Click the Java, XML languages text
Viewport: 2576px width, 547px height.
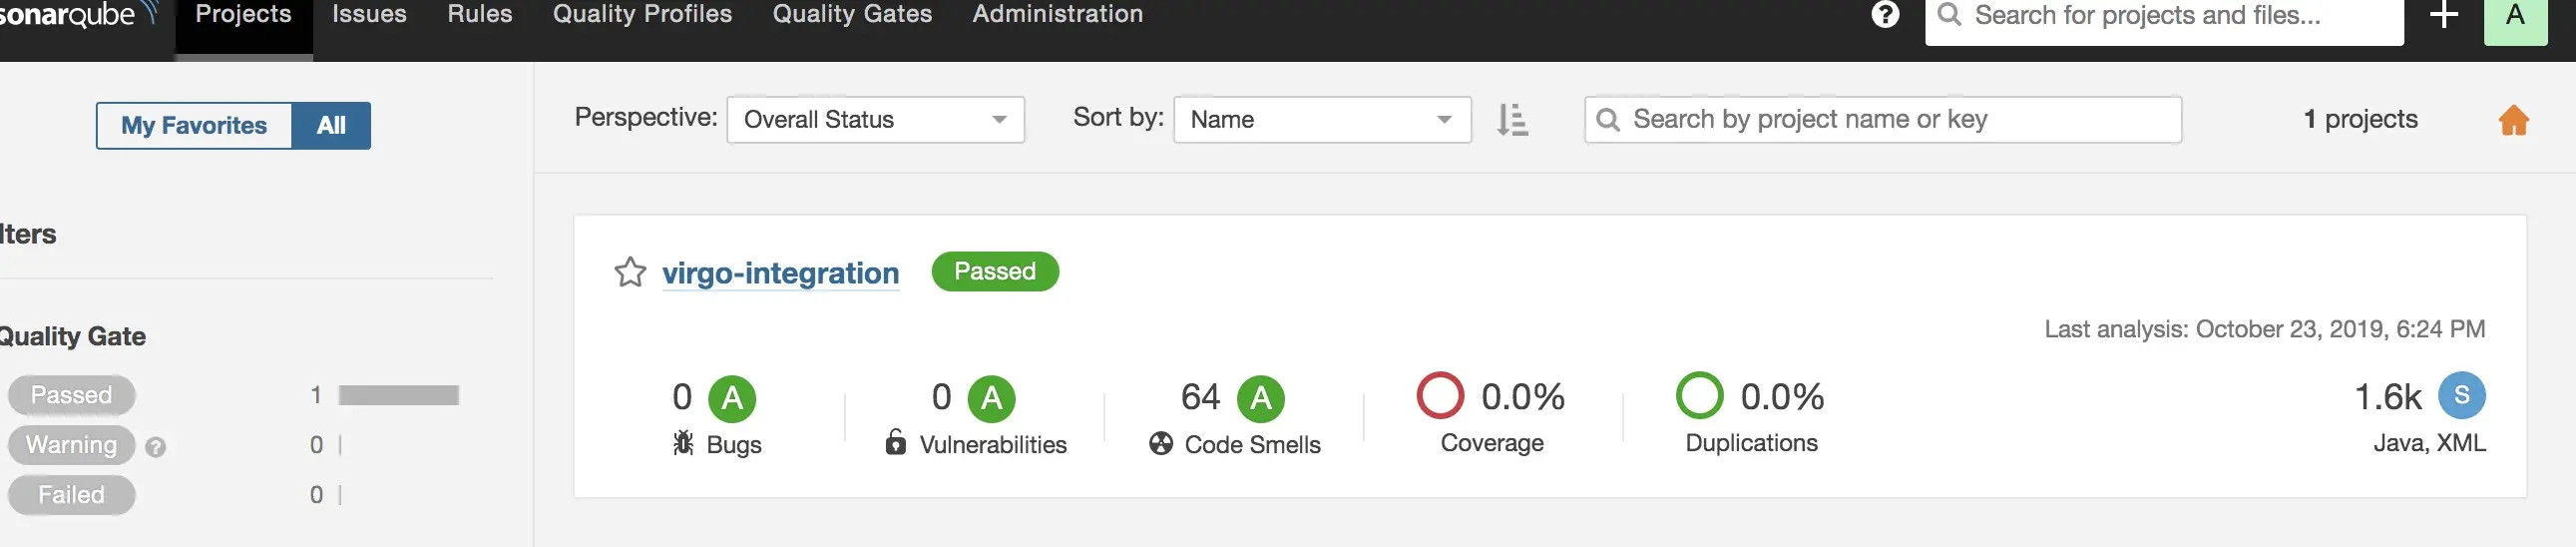2429,444
